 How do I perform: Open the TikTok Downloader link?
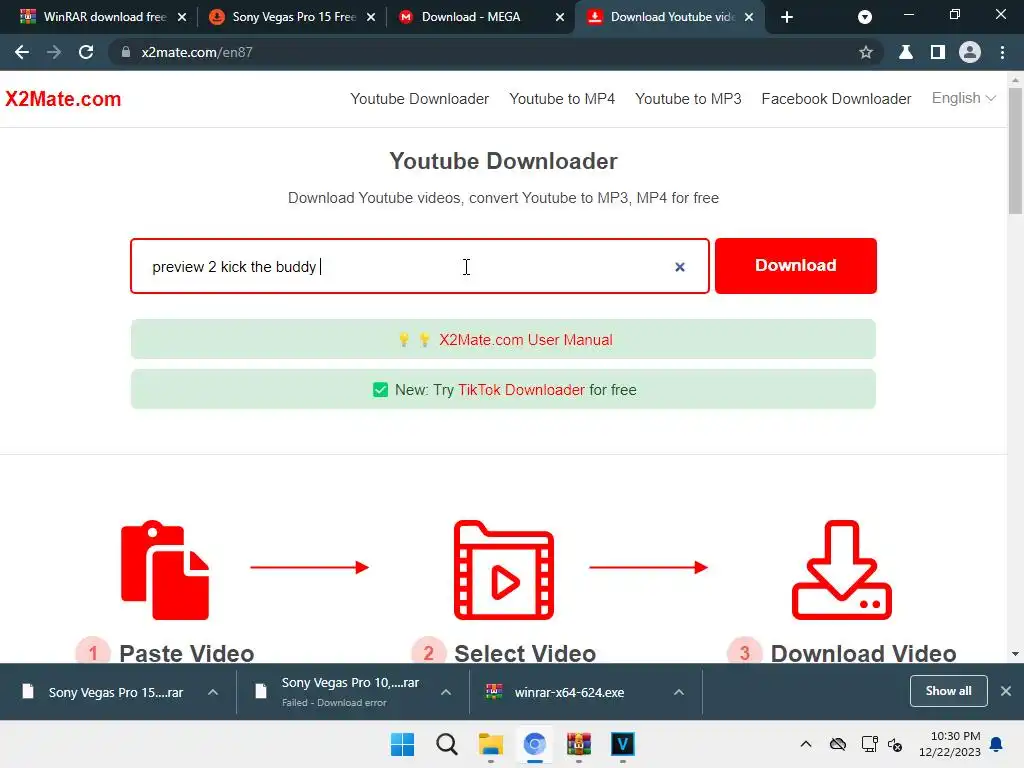(x=521, y=390)
